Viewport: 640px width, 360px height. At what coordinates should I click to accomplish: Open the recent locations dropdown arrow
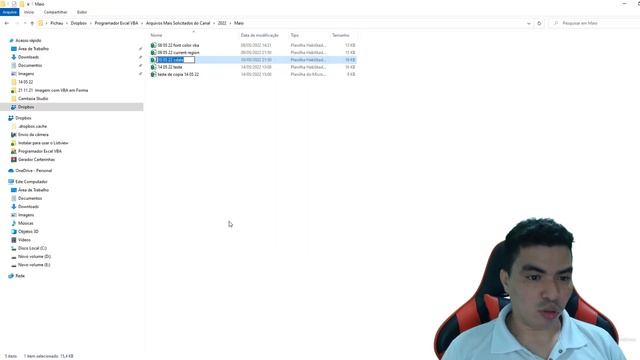25,23
